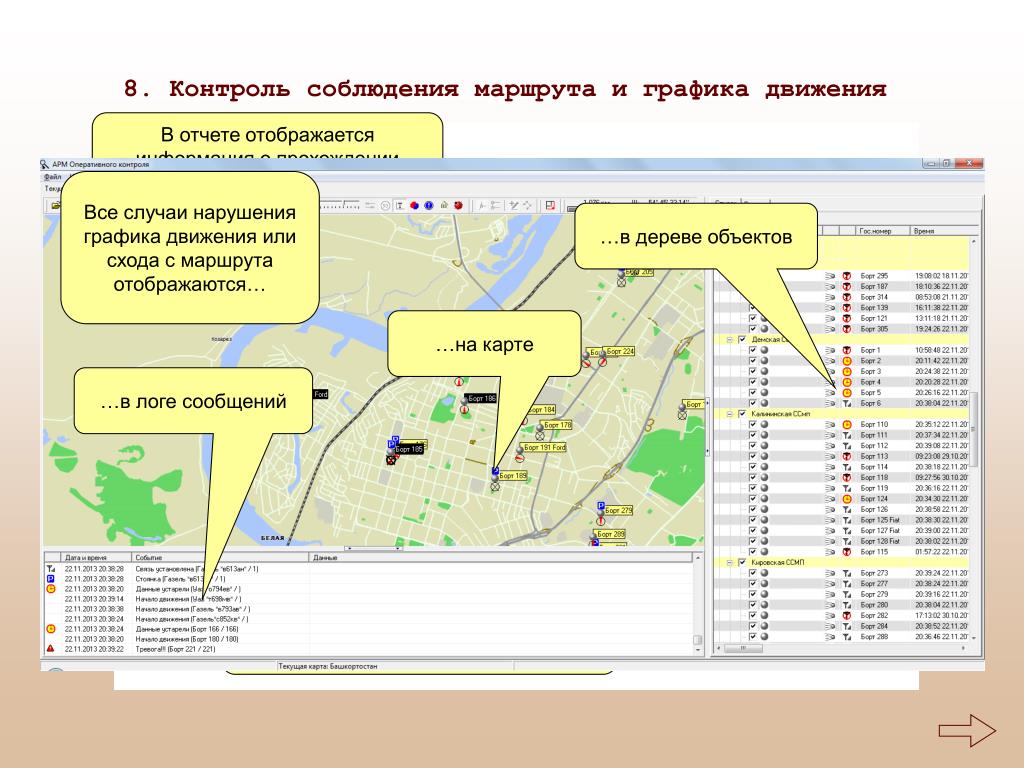Click the object tree vertical scrollbar thumb
The height and width of the screenshot is (768, 1024).
coord(973,429)
